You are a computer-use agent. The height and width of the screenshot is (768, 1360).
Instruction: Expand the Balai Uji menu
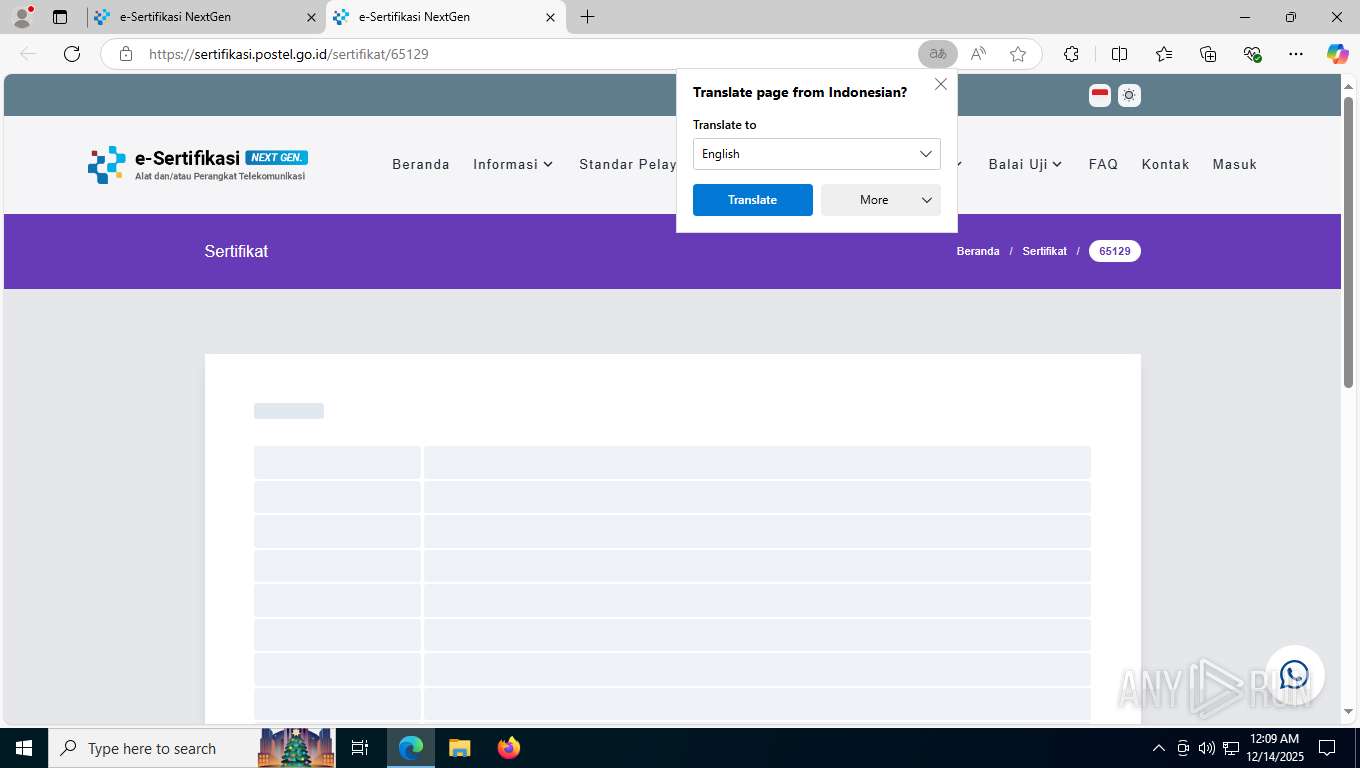(x=1026, y=164)
